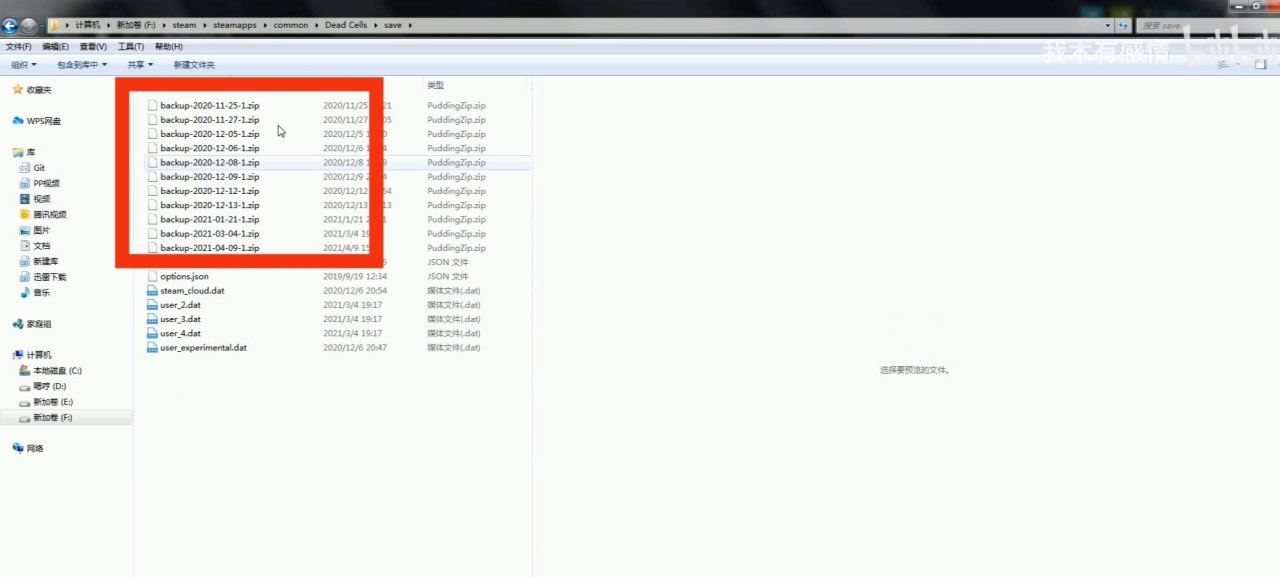1280x577 pixels.
Task: Click the Back navigation arrow
Action: (10, 26)
